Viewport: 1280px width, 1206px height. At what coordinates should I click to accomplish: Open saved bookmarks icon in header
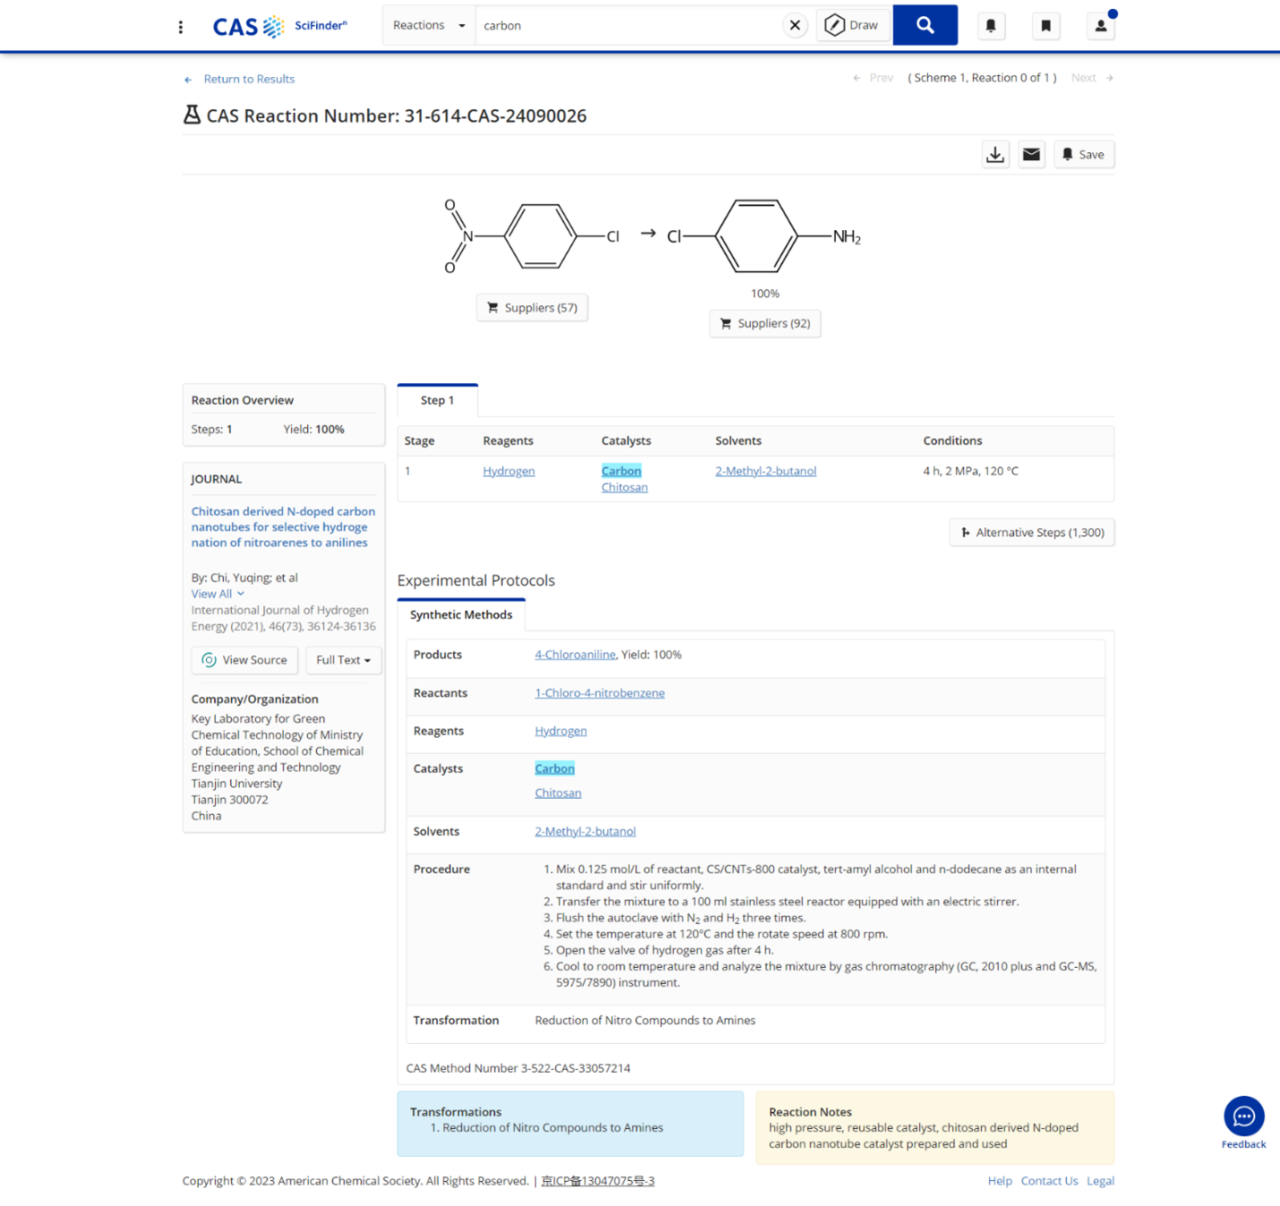pyautogui.click(x=1046, y=26)
